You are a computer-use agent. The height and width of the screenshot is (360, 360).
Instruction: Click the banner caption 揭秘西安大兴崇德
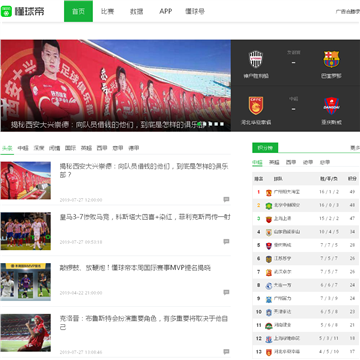click(x=107, y=125)
